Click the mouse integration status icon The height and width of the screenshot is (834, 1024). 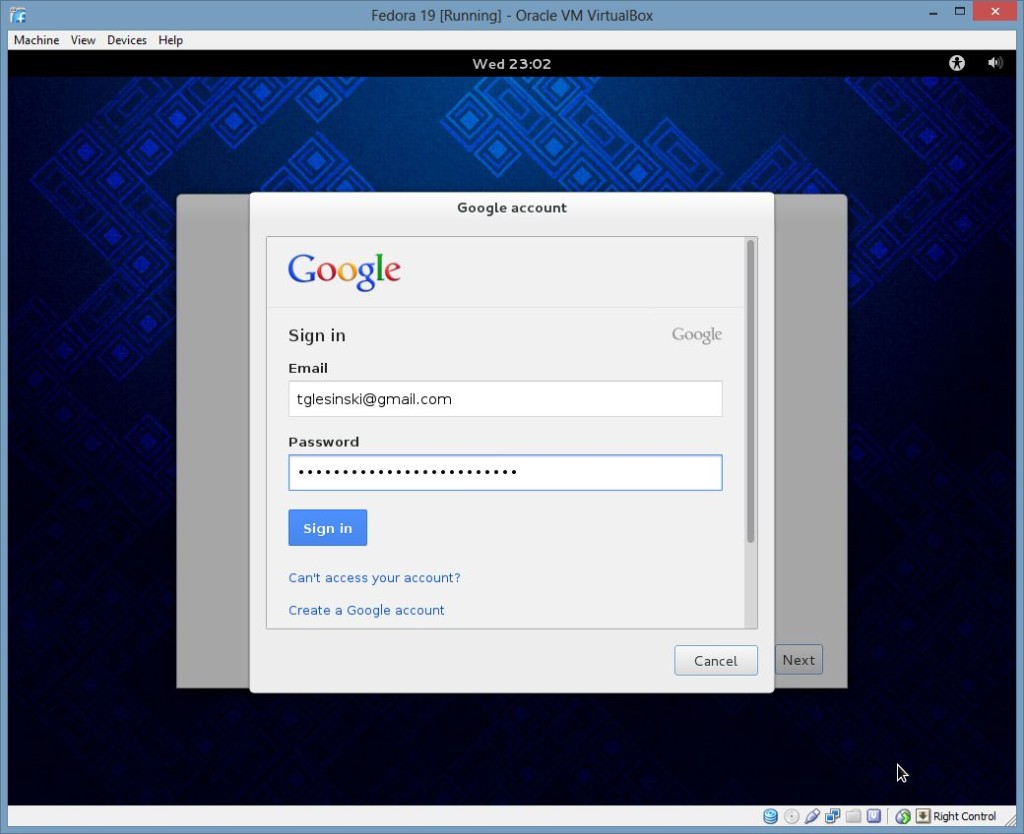(903, 816)
